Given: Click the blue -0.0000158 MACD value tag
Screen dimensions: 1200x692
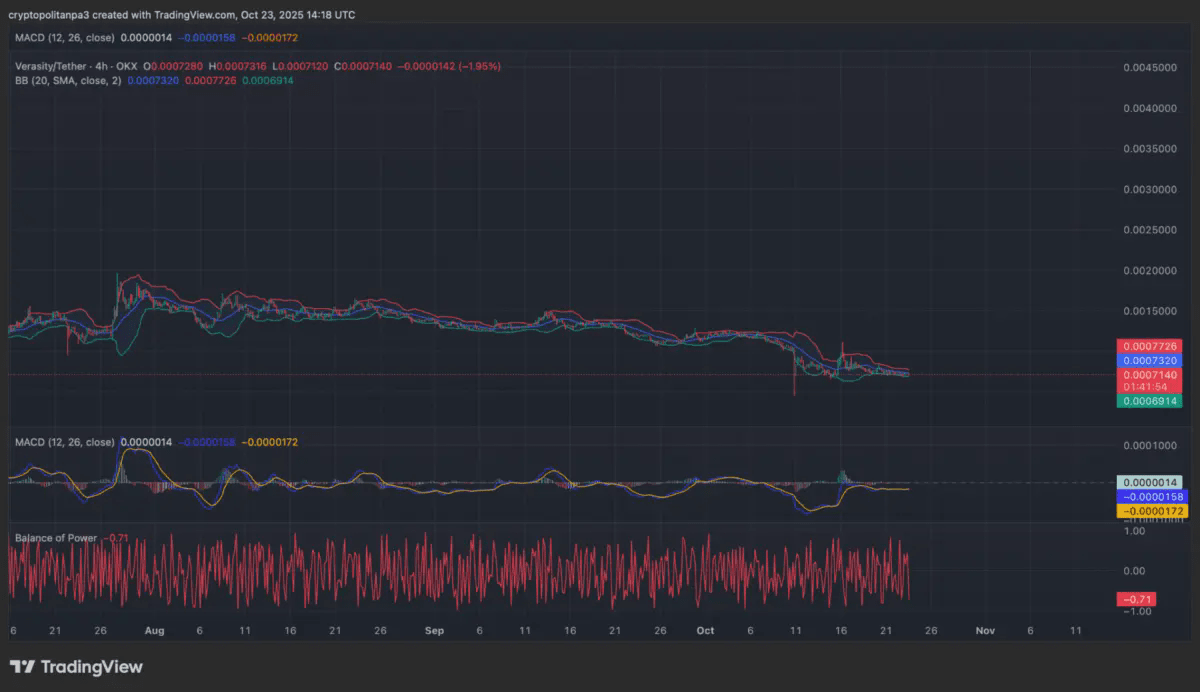Looking at the screenshot, I should 1150,496.
